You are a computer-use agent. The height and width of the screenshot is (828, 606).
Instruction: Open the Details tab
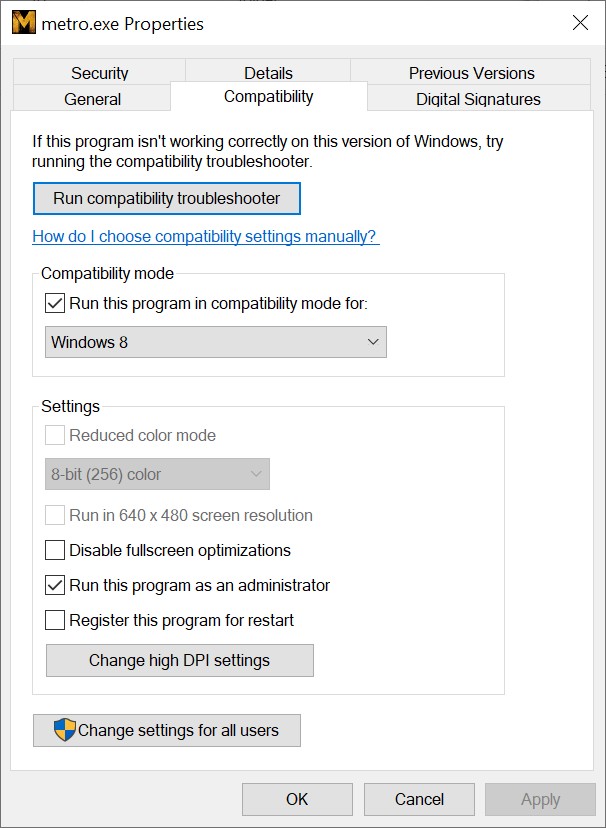pyautogui.click(x=268, y=73)
